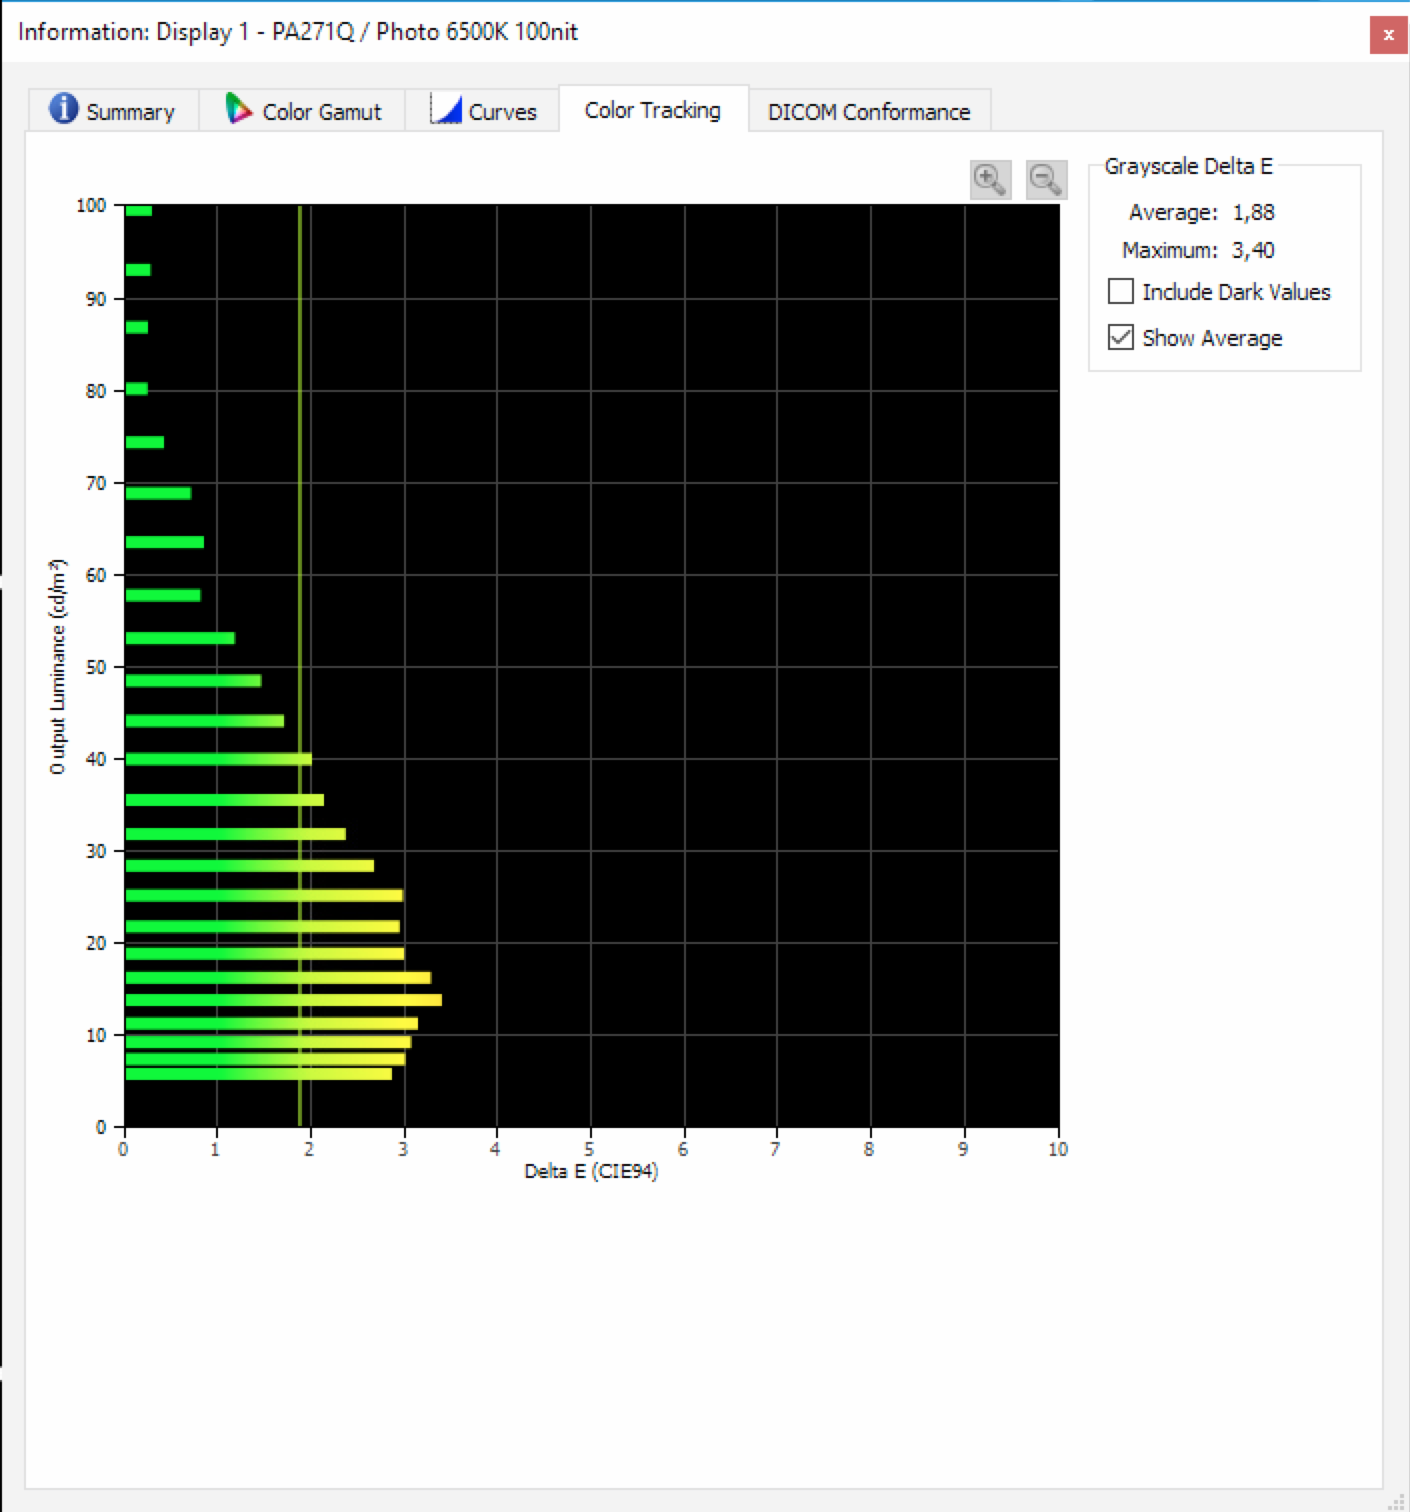Viewport: 1410px width, 1512px height.
Task: Click the color triangle icon on Color Gamut tab
Action: [x=238, y=109]
